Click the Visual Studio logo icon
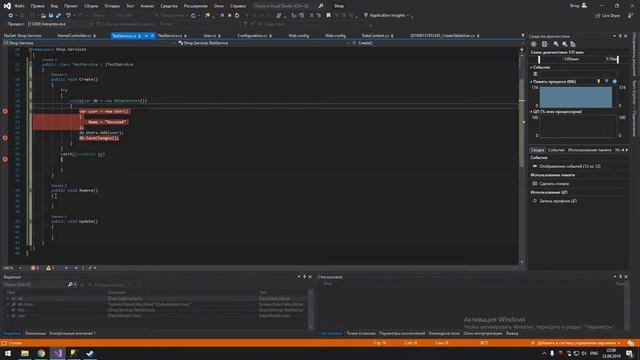Image resolution: width=640 pixels, height=360 pixels. coord(7,6)
